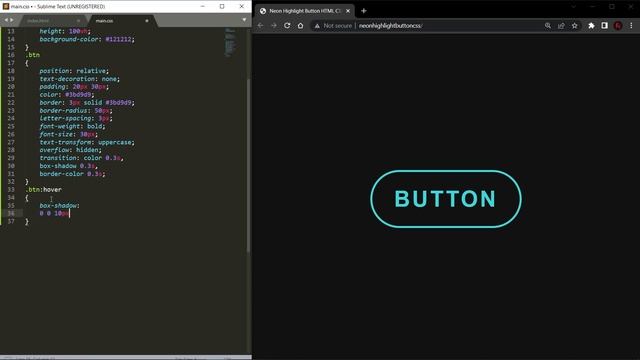Click the 'transition: color 0.3s,' line
This screenshot has width=640, height=360.
click(x=81, y=158)
